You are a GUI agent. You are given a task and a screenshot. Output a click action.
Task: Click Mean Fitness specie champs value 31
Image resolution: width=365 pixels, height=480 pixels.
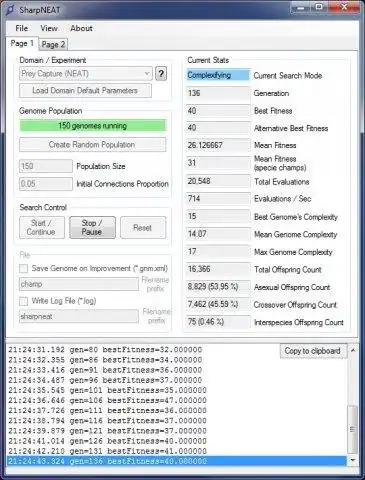click(218, 163)
